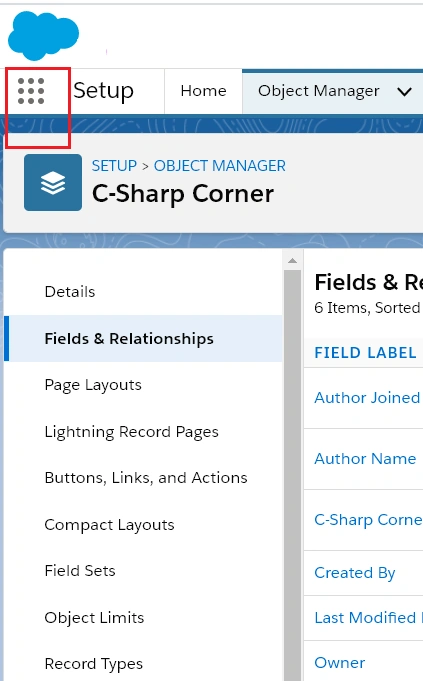Select Fields & Relationships in sidebar
This screenshot has height=681, width=423.
coord(143,338)
